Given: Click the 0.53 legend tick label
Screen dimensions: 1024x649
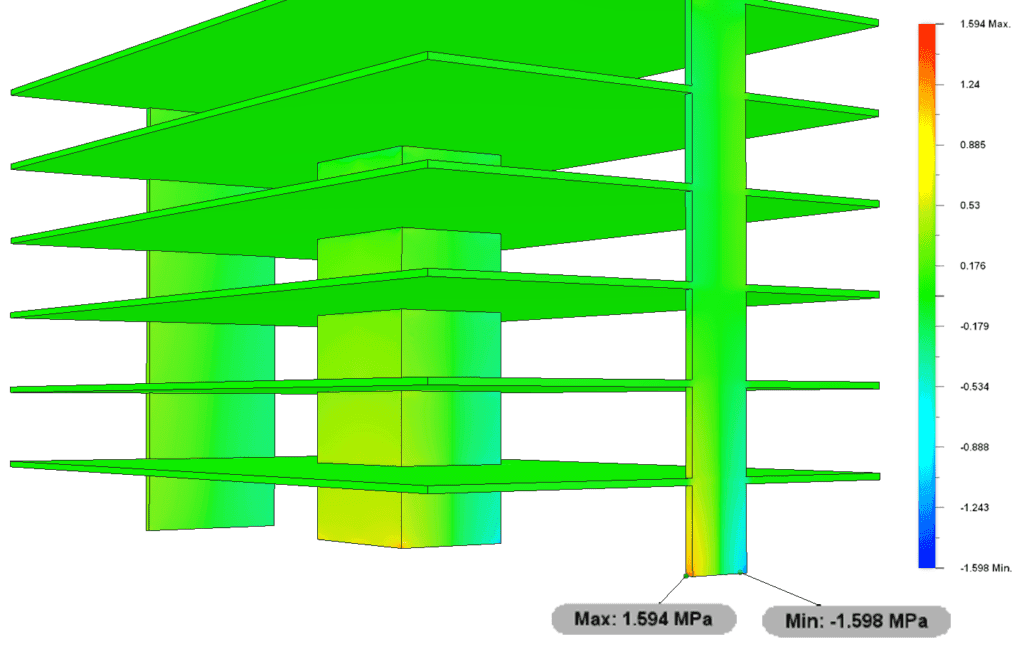Looking at the screenshot, I should (970, 205).
